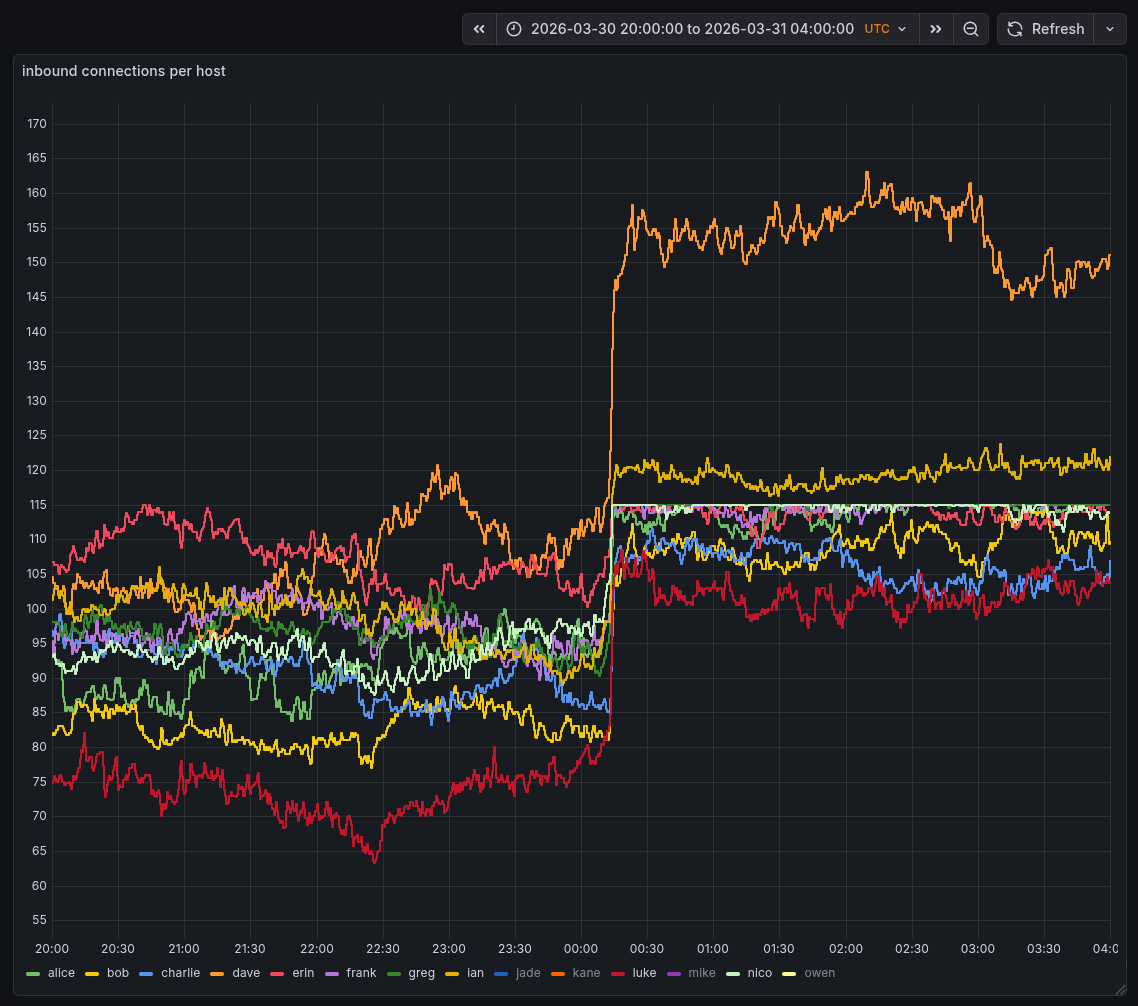Click the luke red legend marker
Viewport: 1138px width, 1006px height.
pos(618,973)
